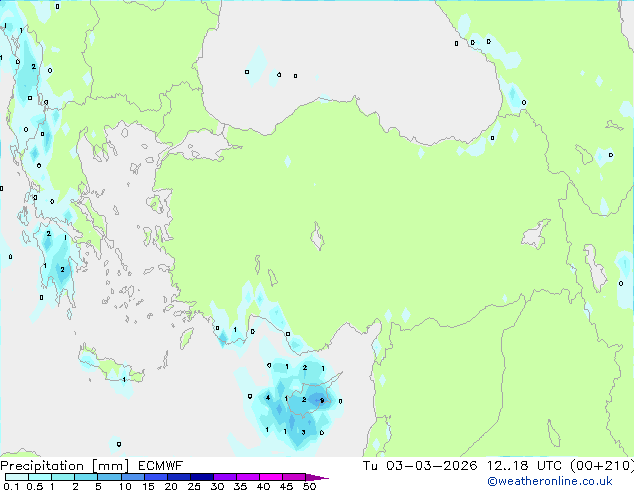634x490 pixels.
Task: Click the '35' legend scale label
Action: [241, 486]
